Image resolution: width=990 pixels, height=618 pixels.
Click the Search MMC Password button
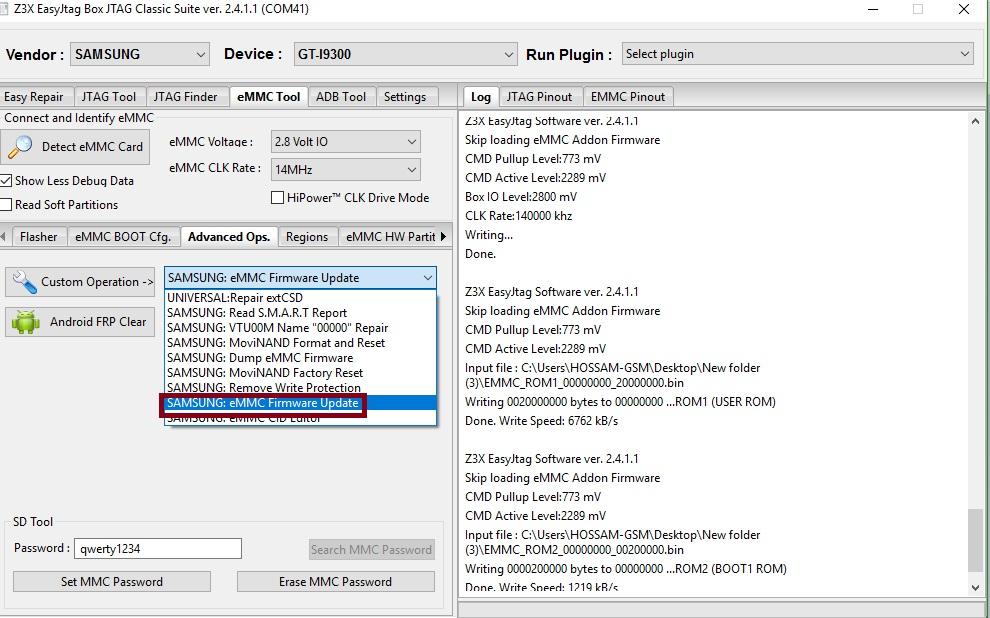pyautogui.click(x=371, y=549)
